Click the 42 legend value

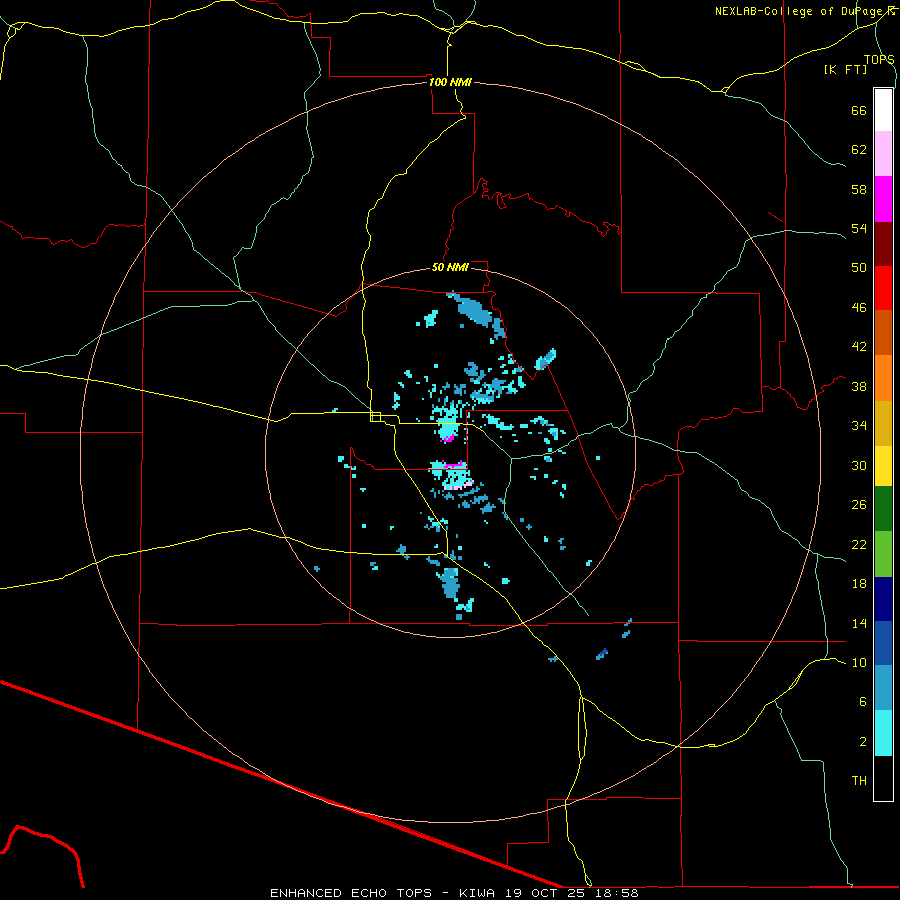[x=859, y=347]
